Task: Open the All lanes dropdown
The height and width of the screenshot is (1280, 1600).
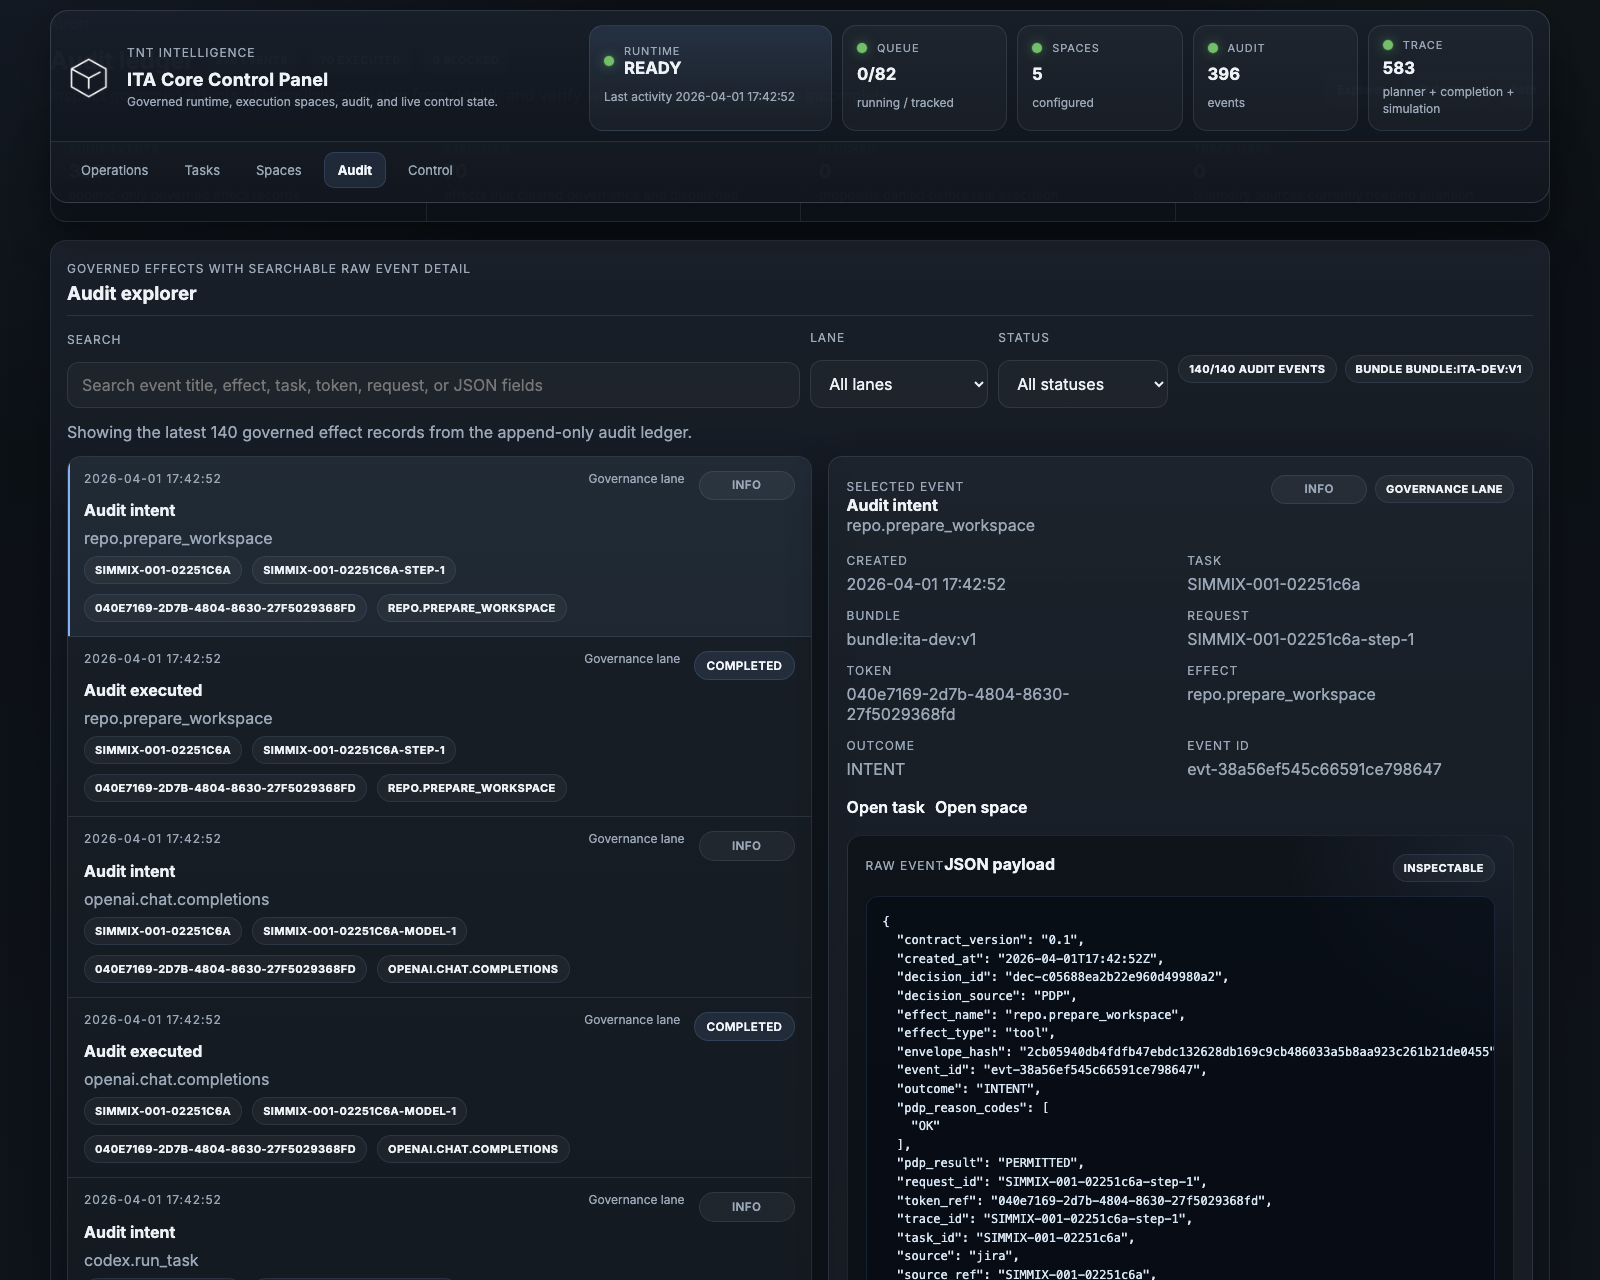Action: click(x=898, y=384)
